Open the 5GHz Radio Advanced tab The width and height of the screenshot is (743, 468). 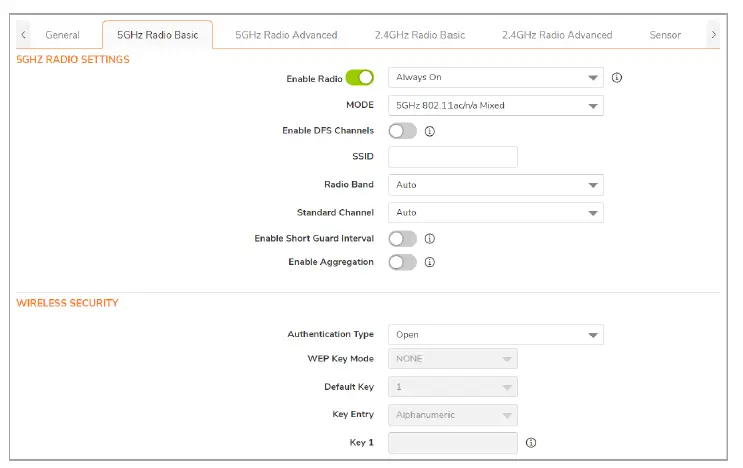click(286, 35)
